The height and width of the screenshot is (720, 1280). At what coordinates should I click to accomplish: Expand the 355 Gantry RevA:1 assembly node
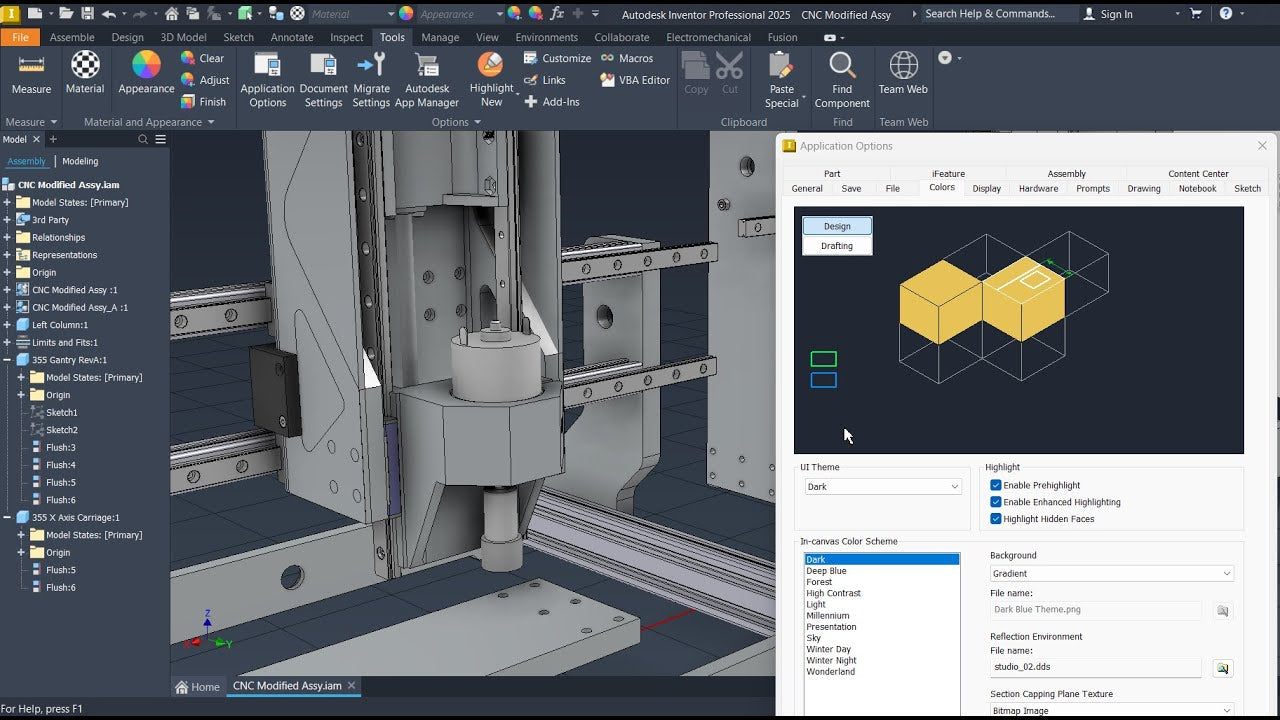(8, 359)
